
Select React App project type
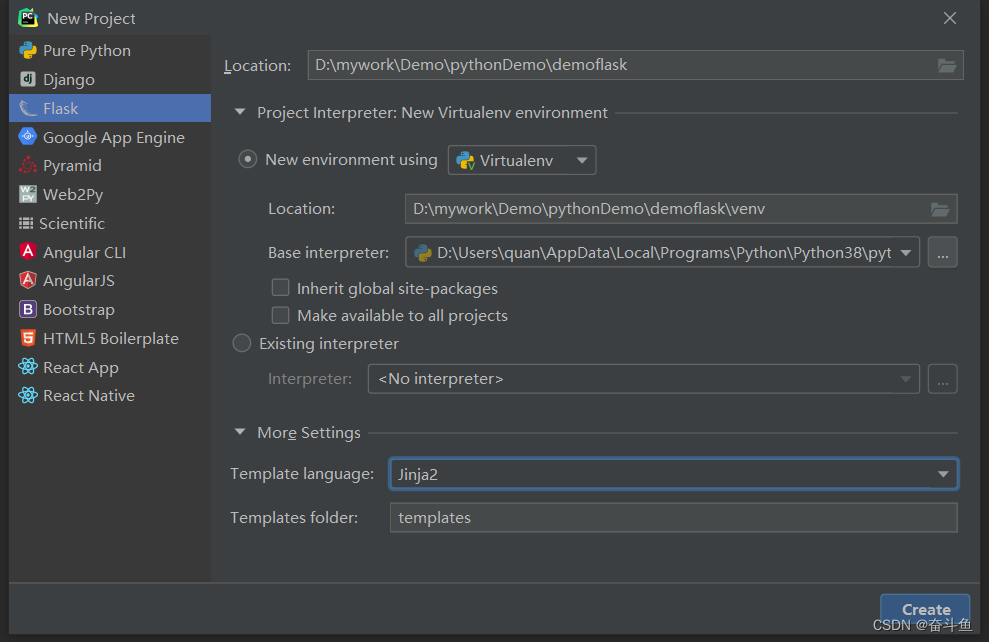tap(110, 367)
